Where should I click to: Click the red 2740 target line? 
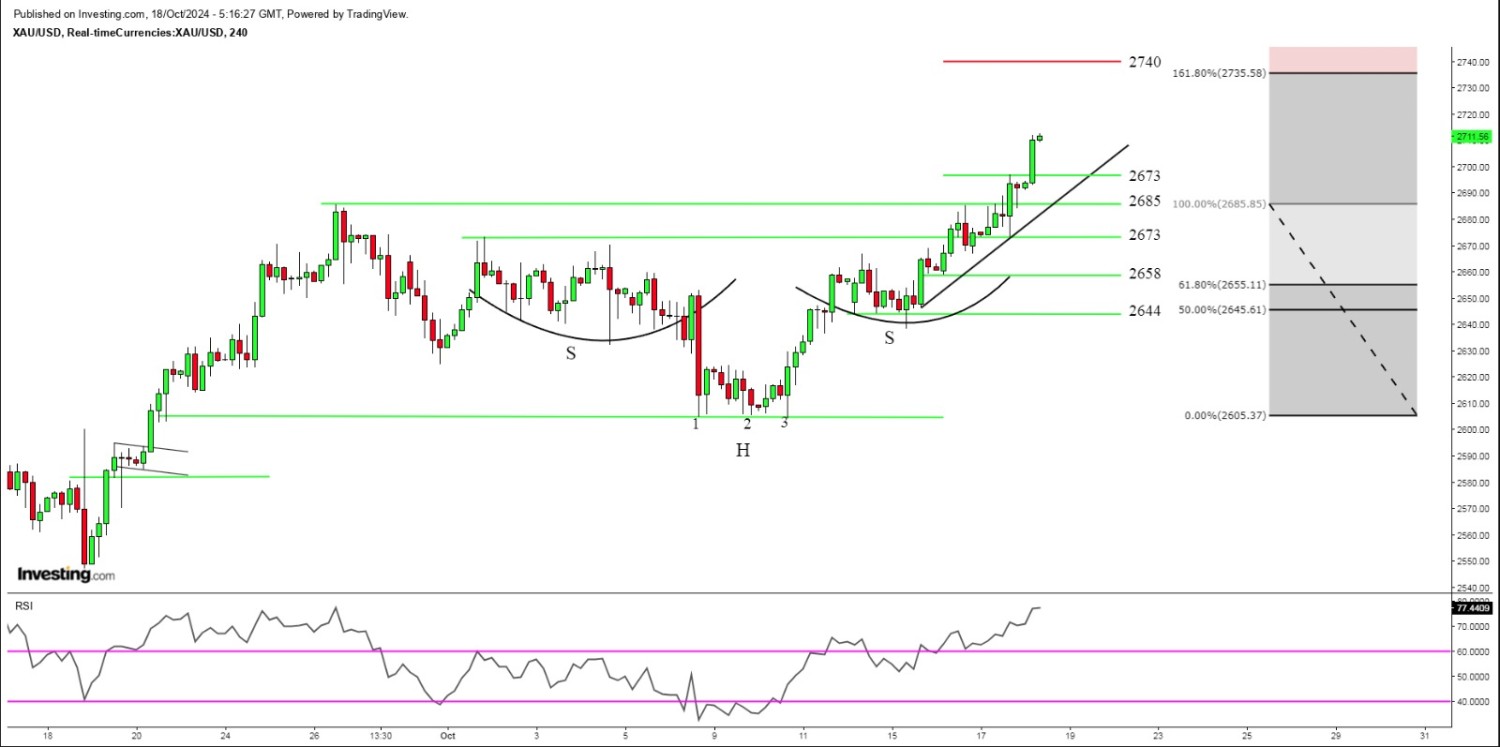[1030, 62]
